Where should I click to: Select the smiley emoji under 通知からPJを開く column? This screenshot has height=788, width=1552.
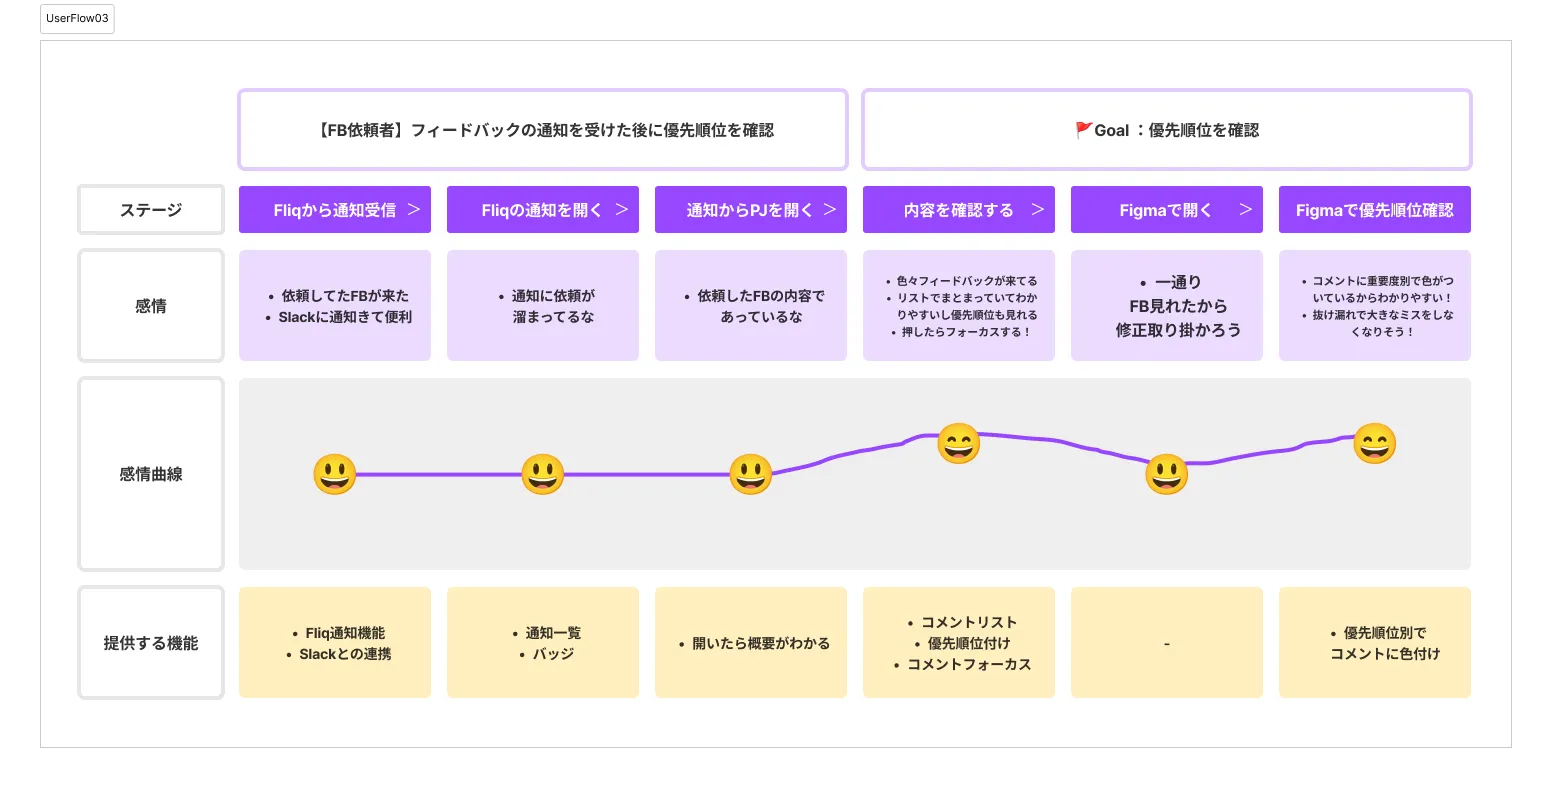(751, 474)
